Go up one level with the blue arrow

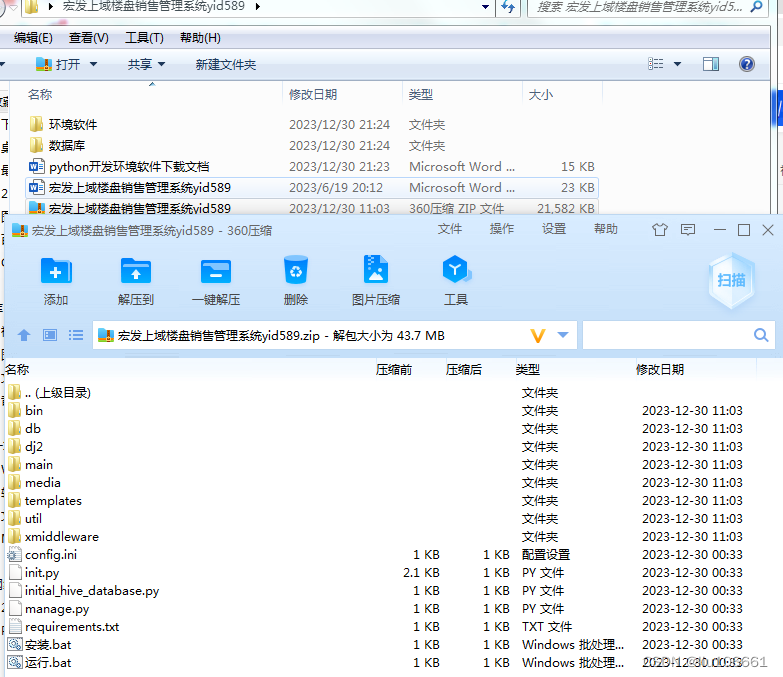24,335
